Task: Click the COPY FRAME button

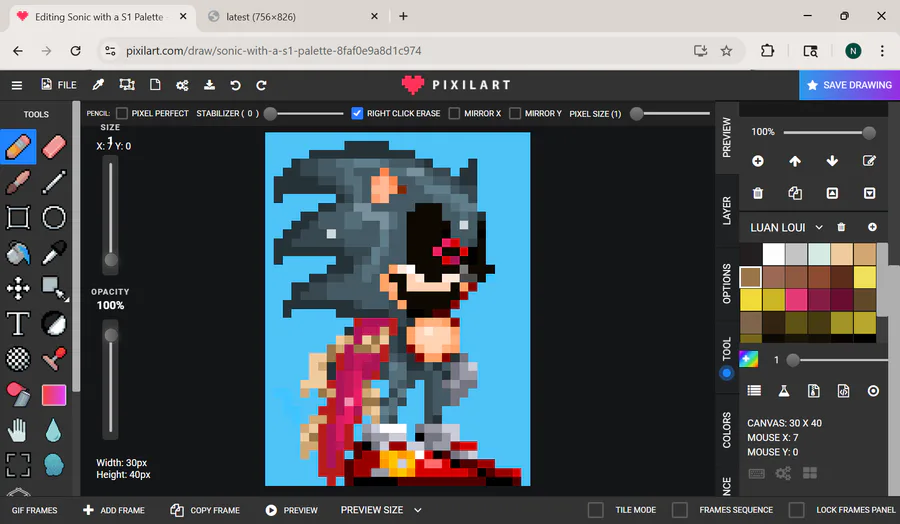Action: 205,510
